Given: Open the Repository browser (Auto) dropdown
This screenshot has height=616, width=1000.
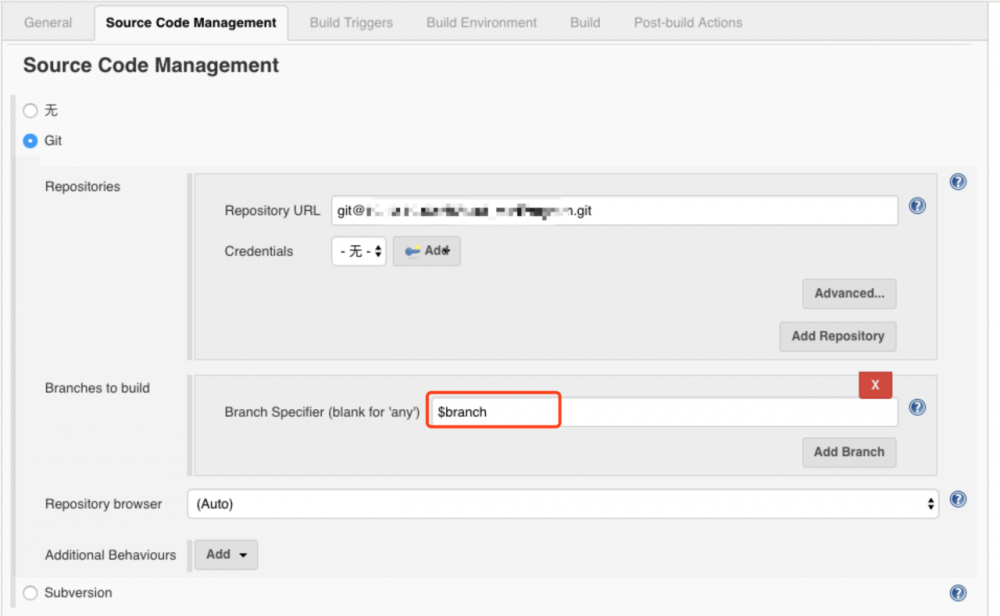Looking at the screenshot, I should tap(562, 504).
